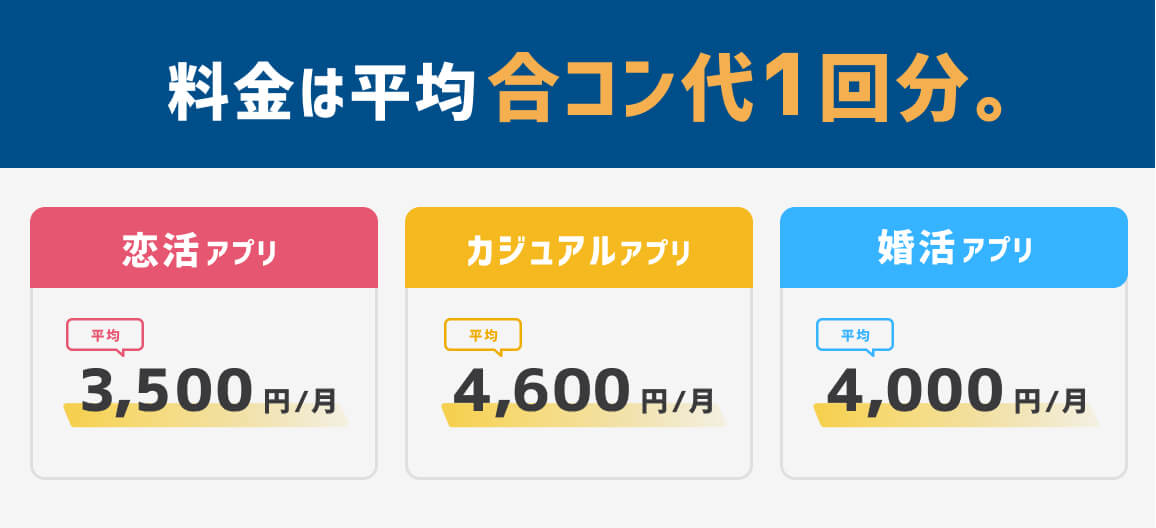Viewport: 1156px width, 528px height.
Task: Click the 4,600 price figure
Action: pyautogui.click(x=542, y=391)
